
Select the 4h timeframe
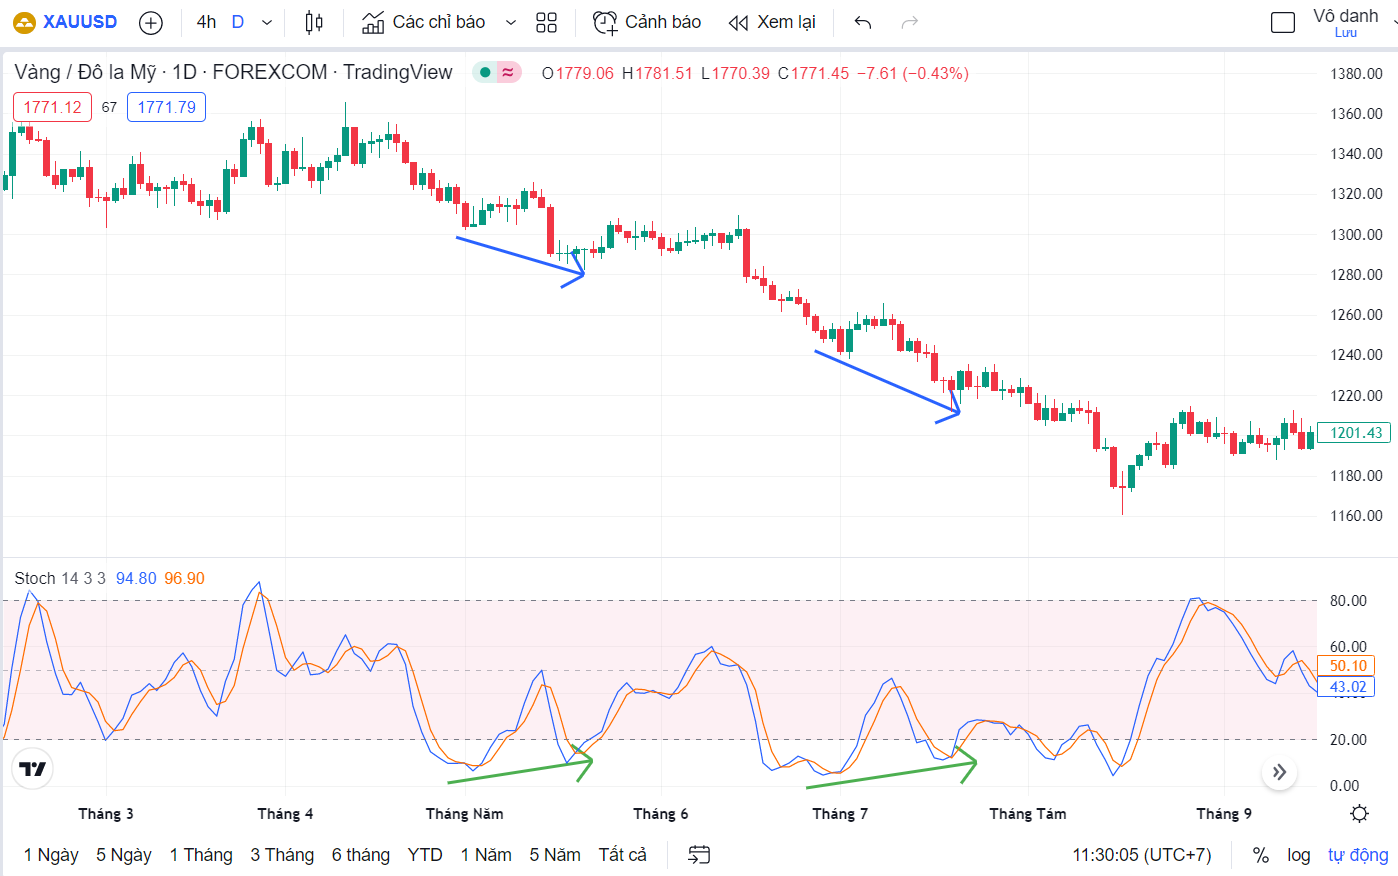(x=206, y=22)
